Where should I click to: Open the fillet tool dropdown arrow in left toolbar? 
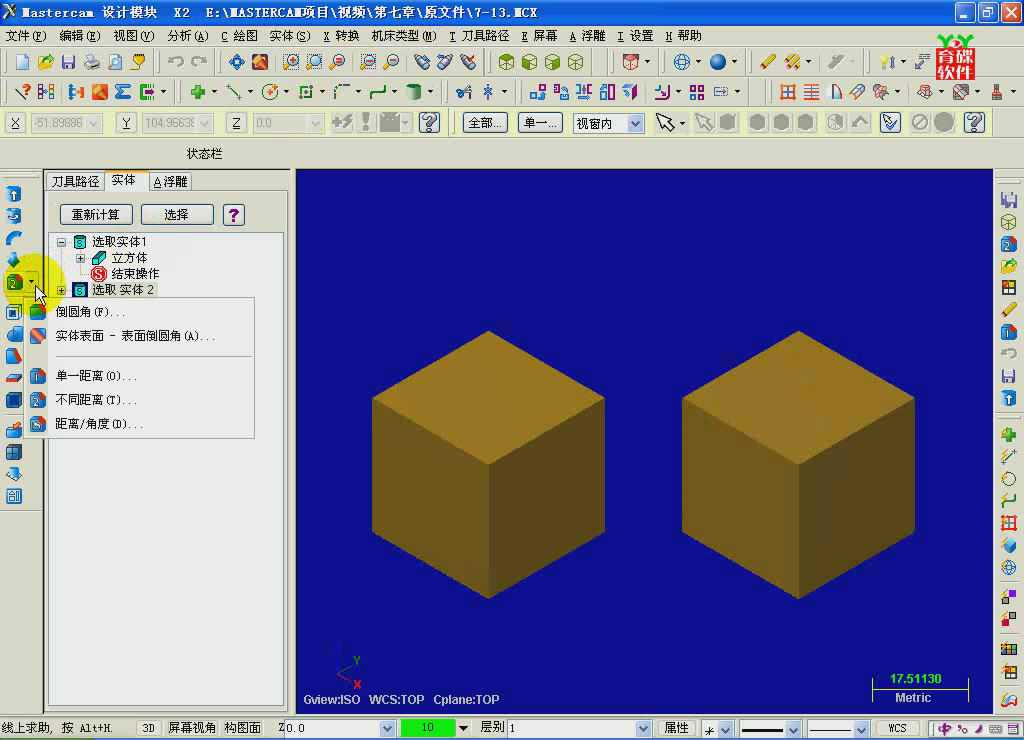point(31,283)
